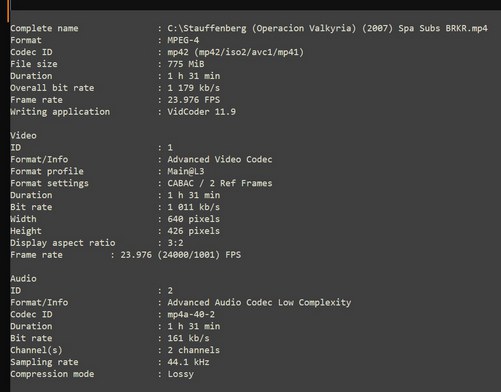
Task: Select the Compression mode Lossy value
Action: click(x=180, y=374)
